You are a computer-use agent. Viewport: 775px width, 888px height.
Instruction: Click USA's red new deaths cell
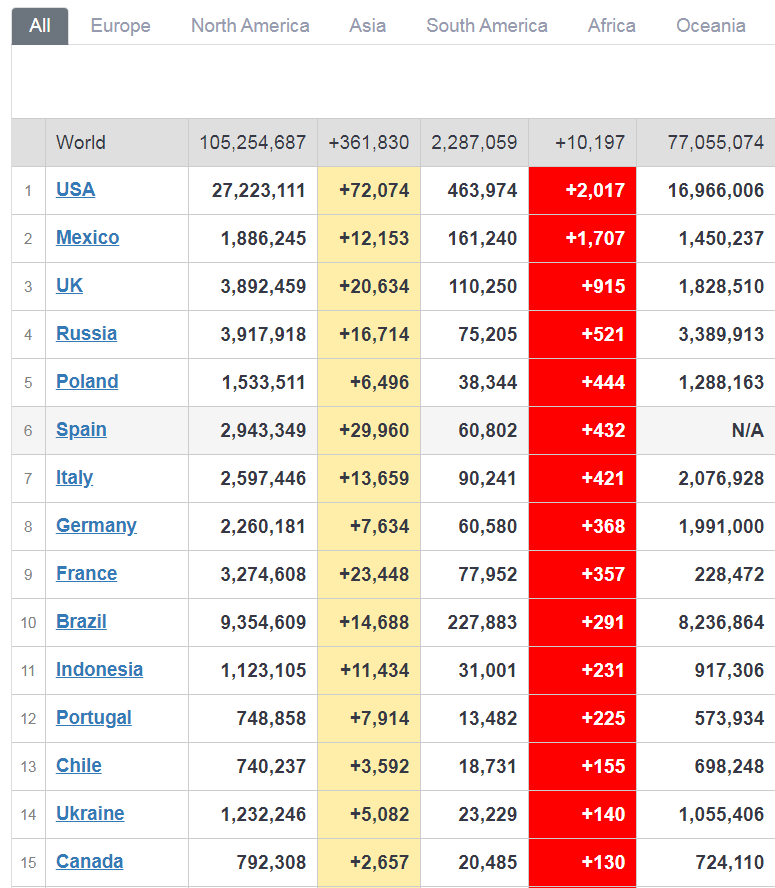pyautogui.click(x=582, y=190)
